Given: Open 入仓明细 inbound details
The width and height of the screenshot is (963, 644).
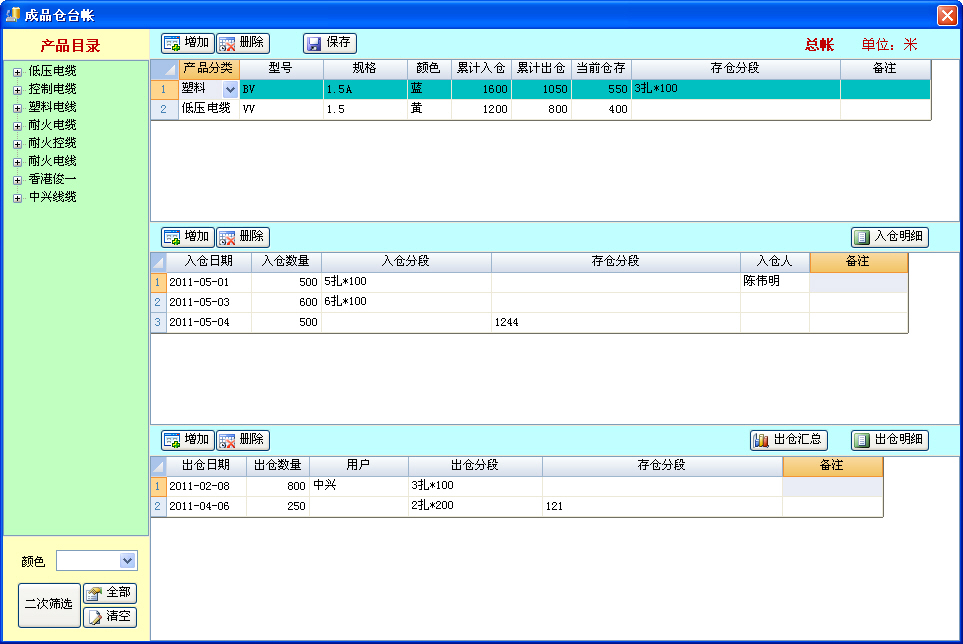Looking at the screenshot, I should (x=890, y=237).
